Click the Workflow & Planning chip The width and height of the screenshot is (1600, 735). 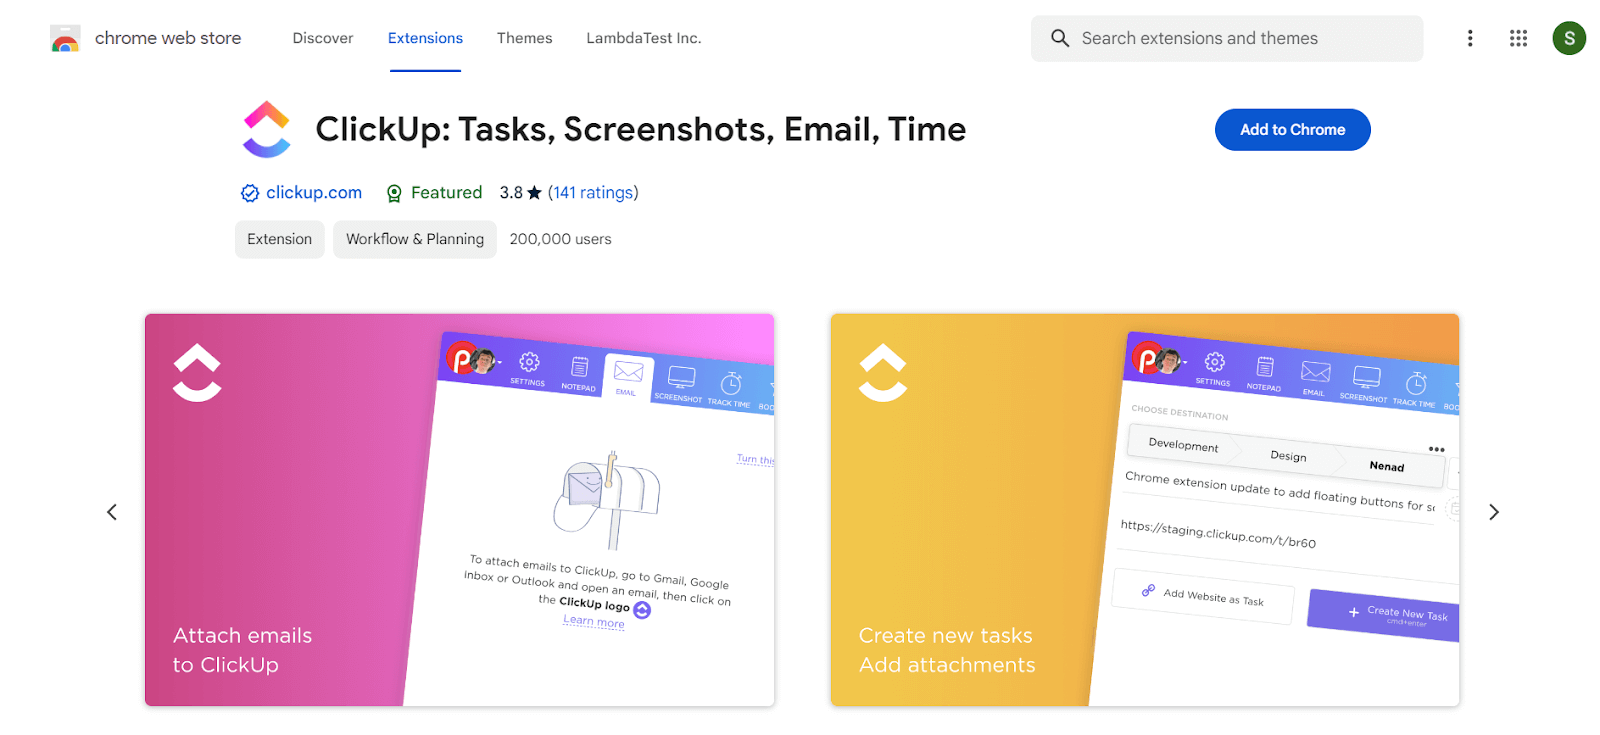[x=415, y=239]
